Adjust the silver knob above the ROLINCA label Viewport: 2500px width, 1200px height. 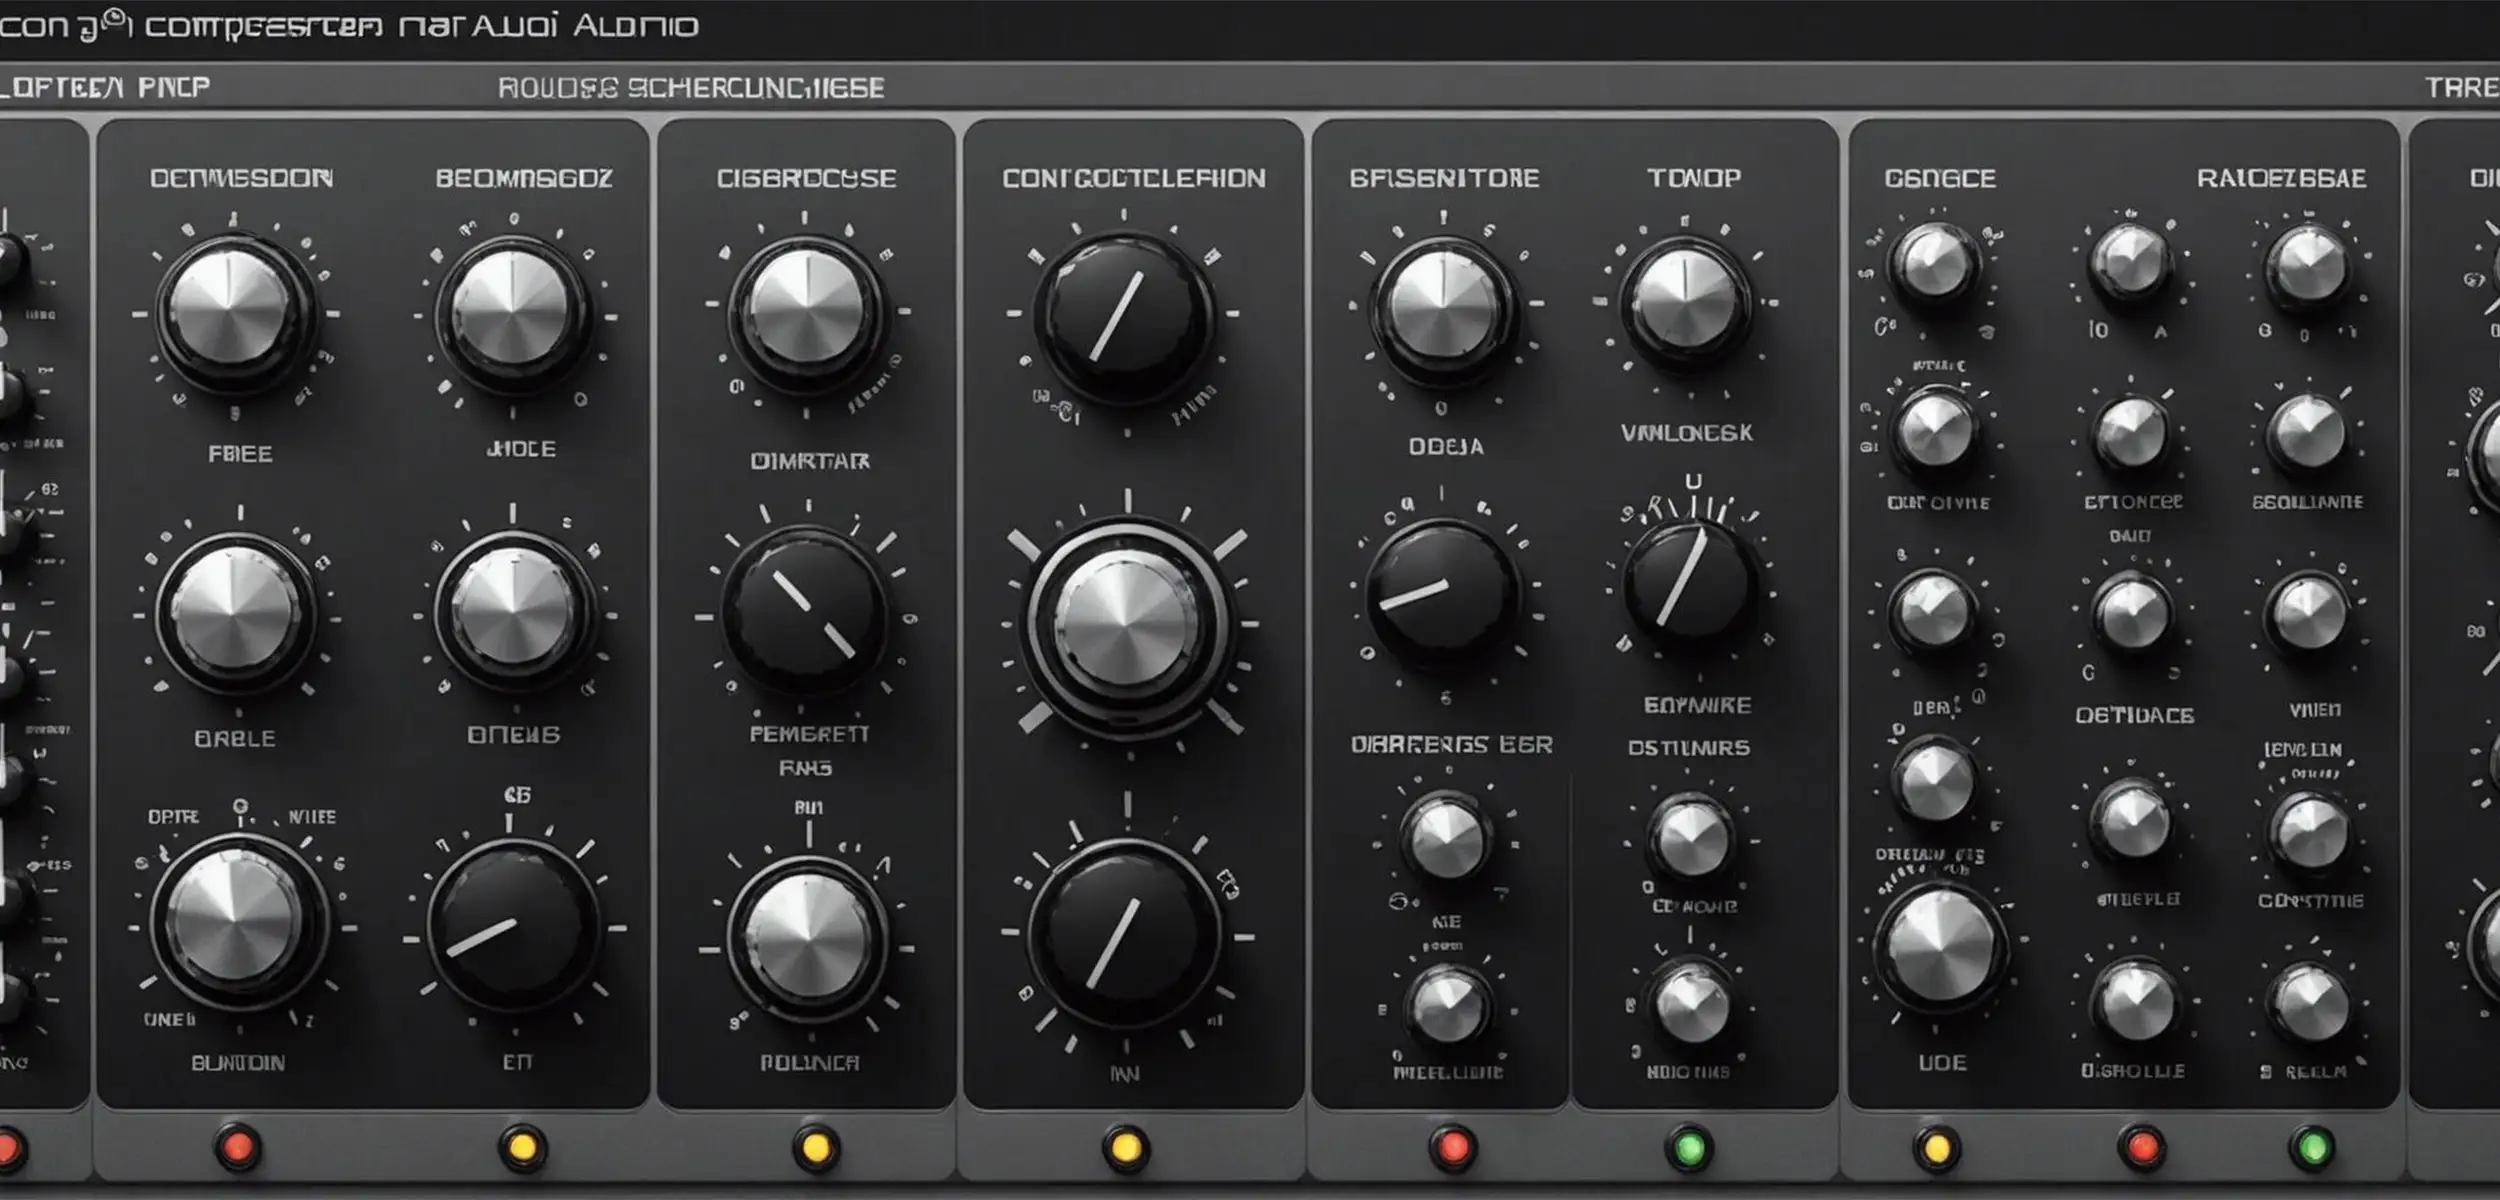tap(807, 938)
